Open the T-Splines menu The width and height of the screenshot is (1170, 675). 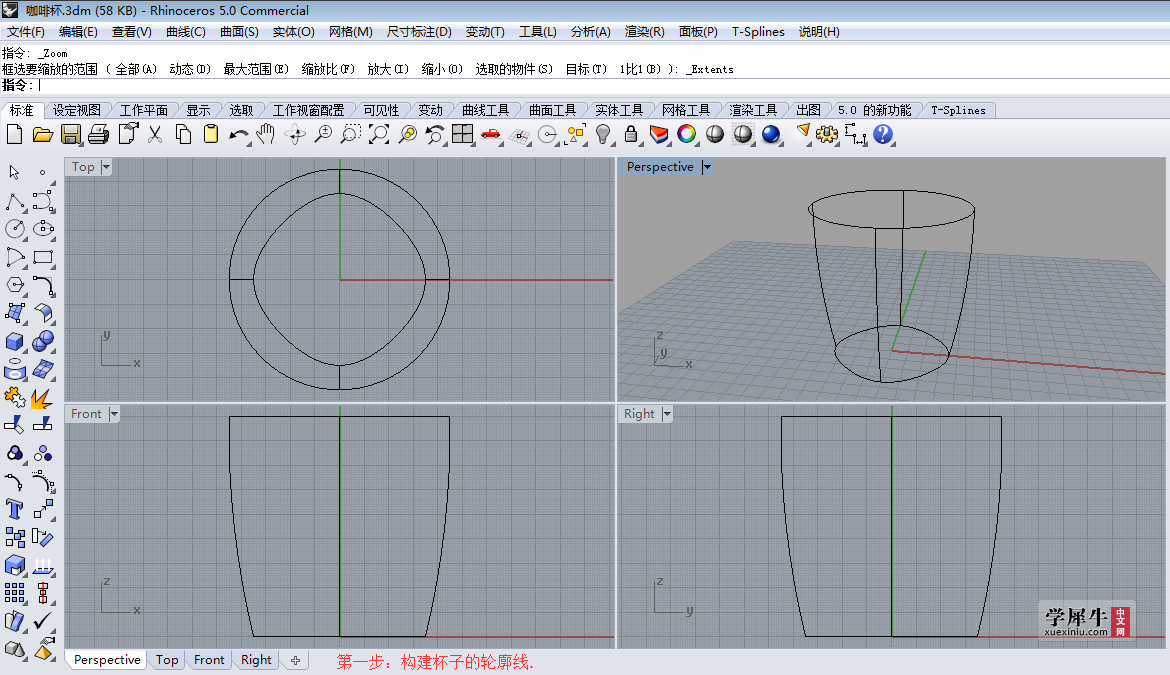pos(758,31)
